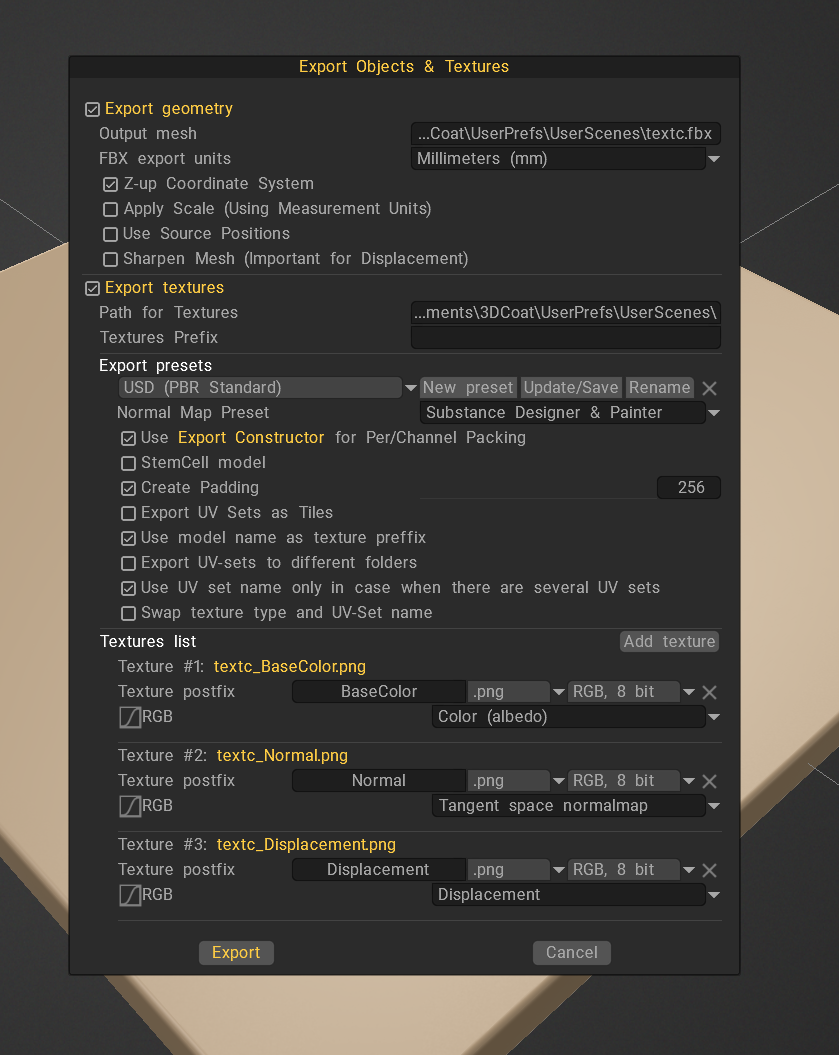This screenshot has height=1055, width=839.
Task: Remove Texture #3 Displacement using X icon
Action: [709, 871]
